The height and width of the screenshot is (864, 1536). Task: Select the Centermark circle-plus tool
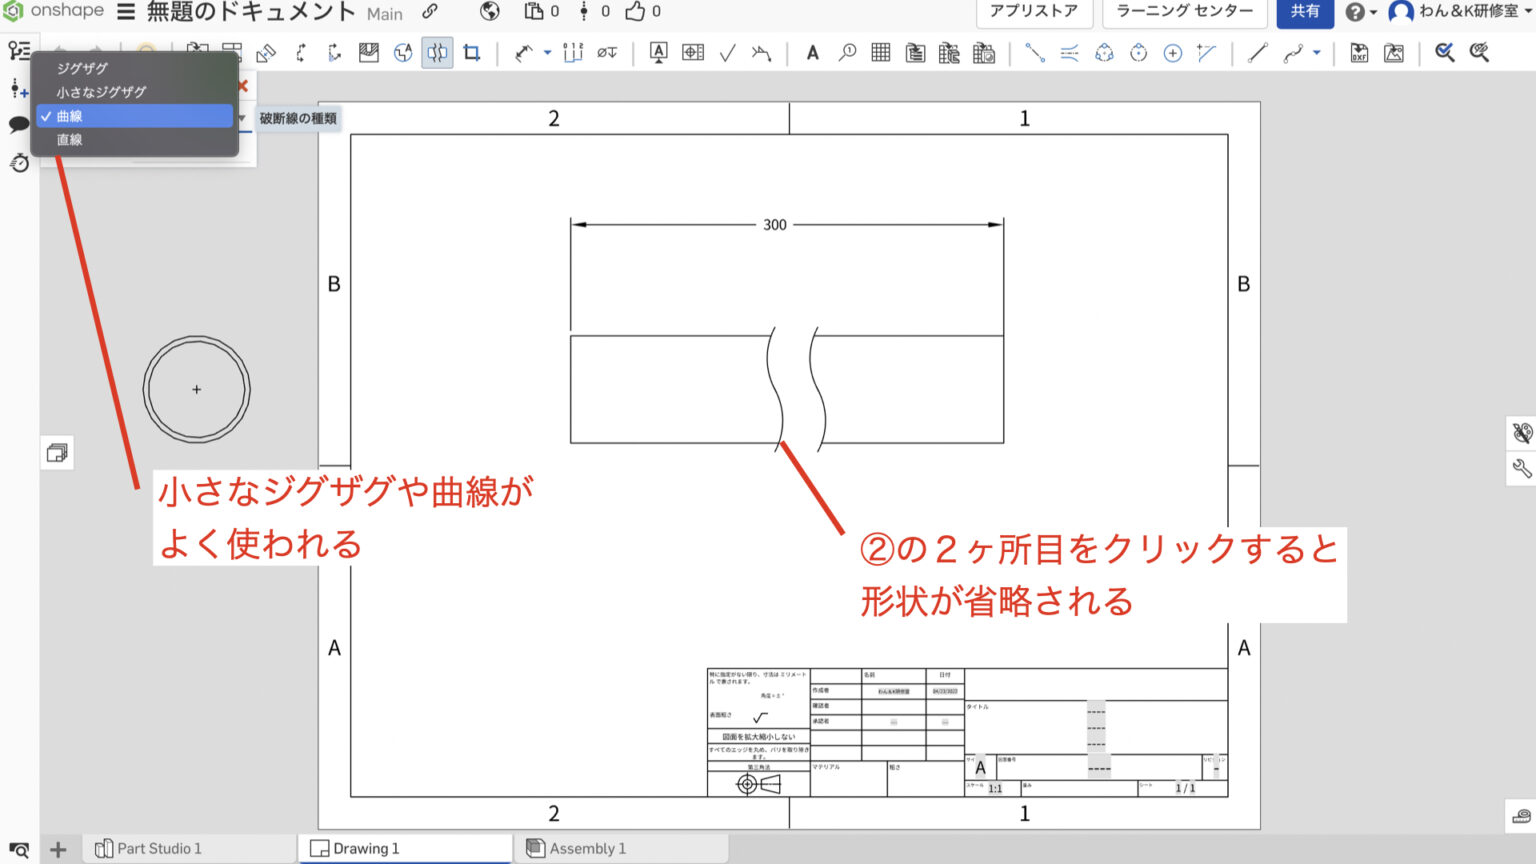coord(1173,53)
